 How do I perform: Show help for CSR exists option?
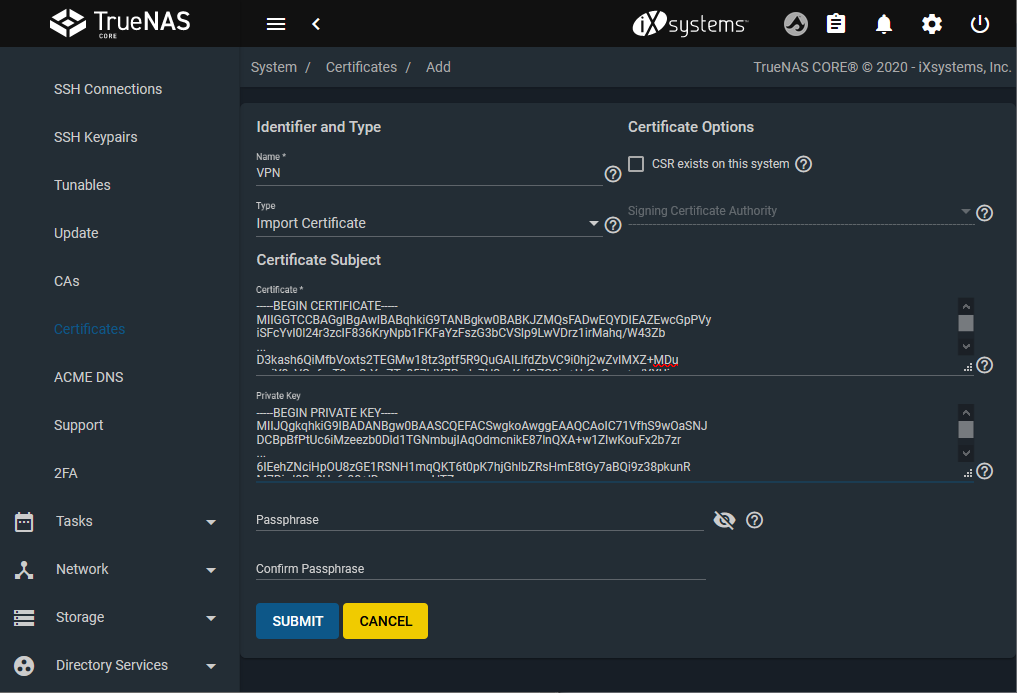pos(803,164)
